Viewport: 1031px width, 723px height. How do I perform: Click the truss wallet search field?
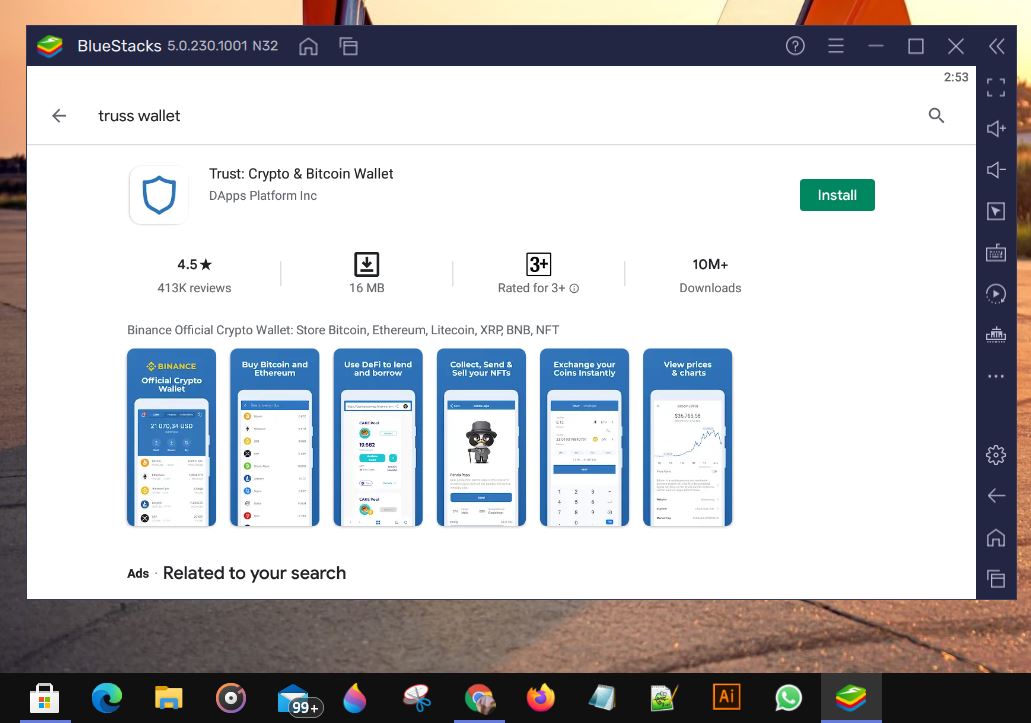pos(139,116)
